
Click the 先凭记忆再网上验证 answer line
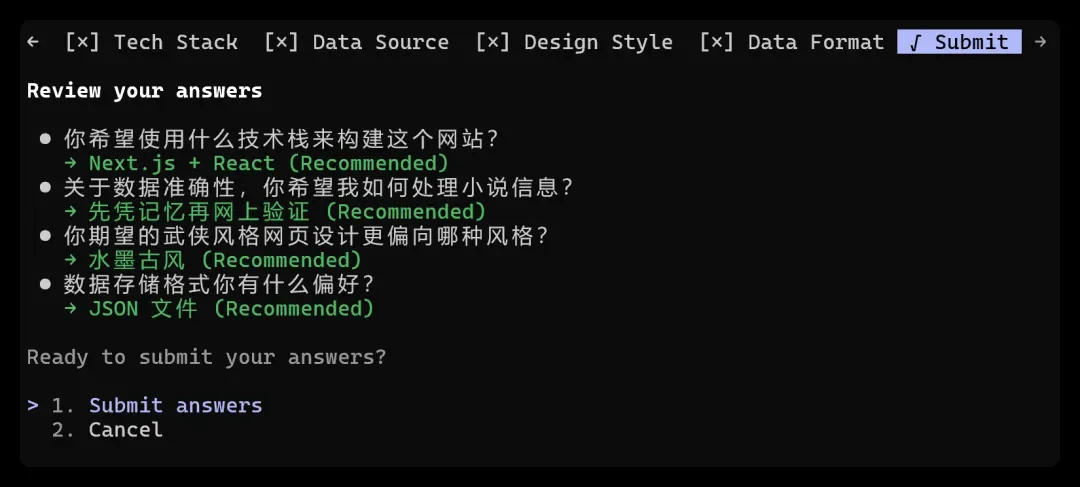[x=276, y=212]
